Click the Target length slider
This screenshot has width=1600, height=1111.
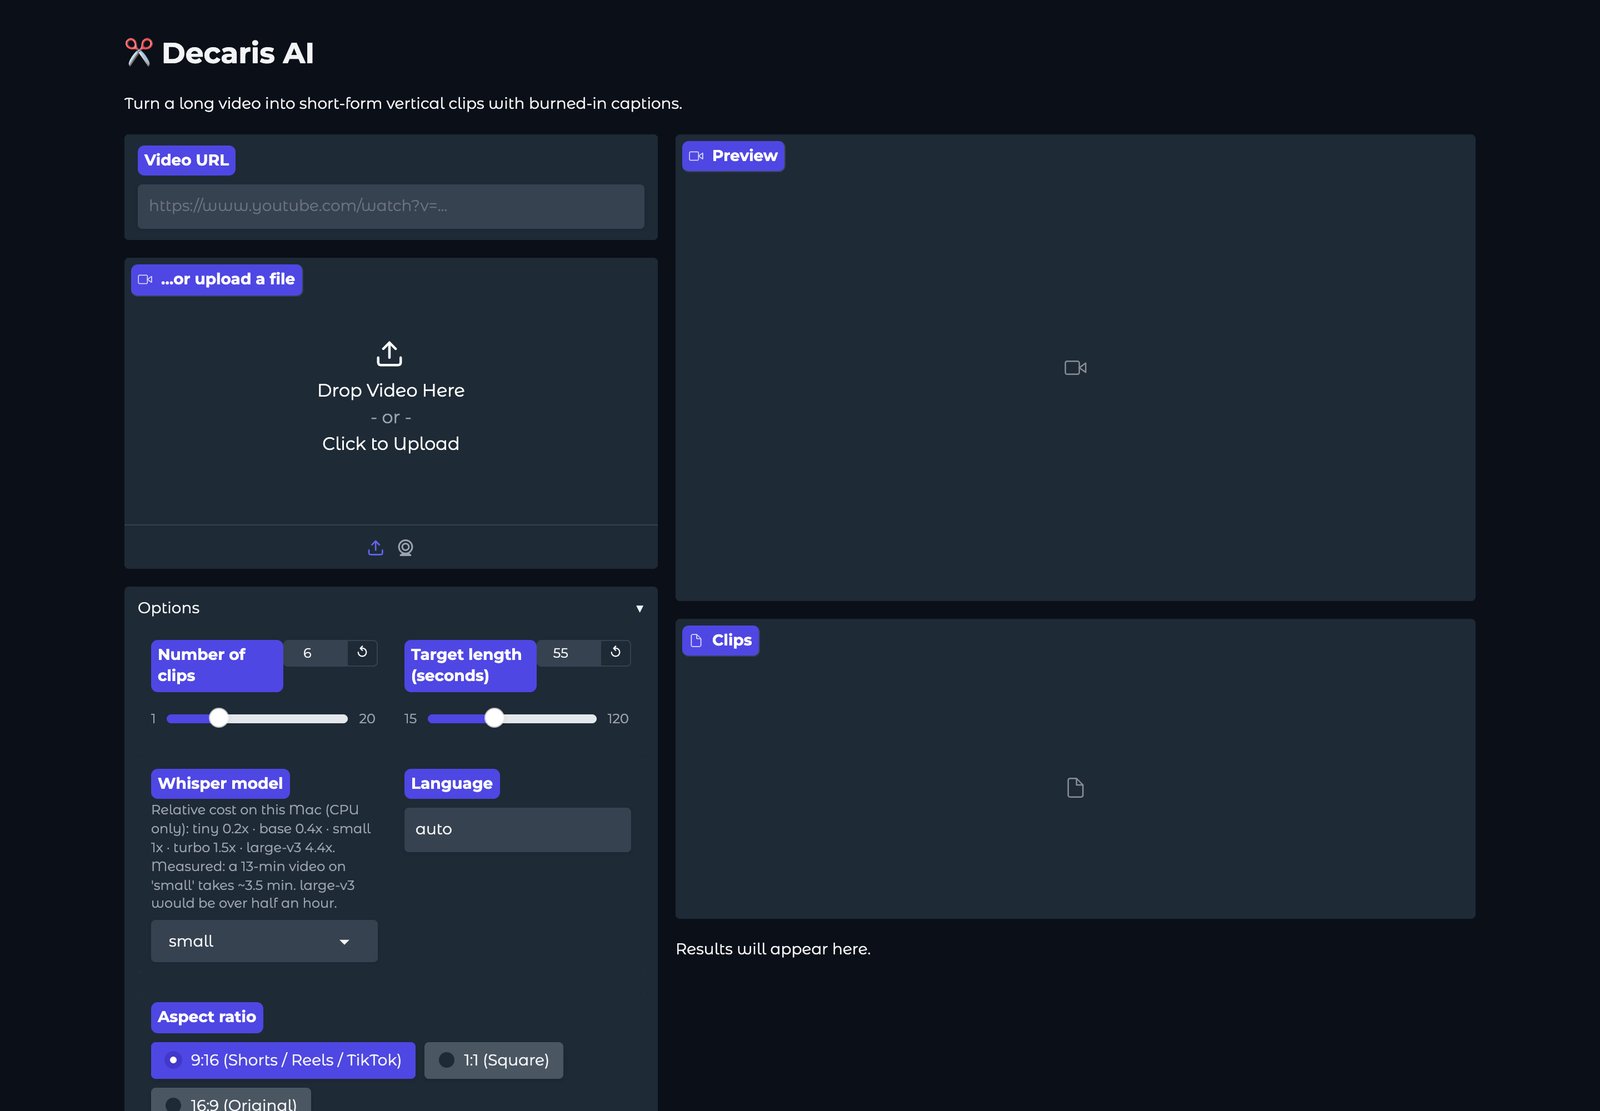(512, 718)
